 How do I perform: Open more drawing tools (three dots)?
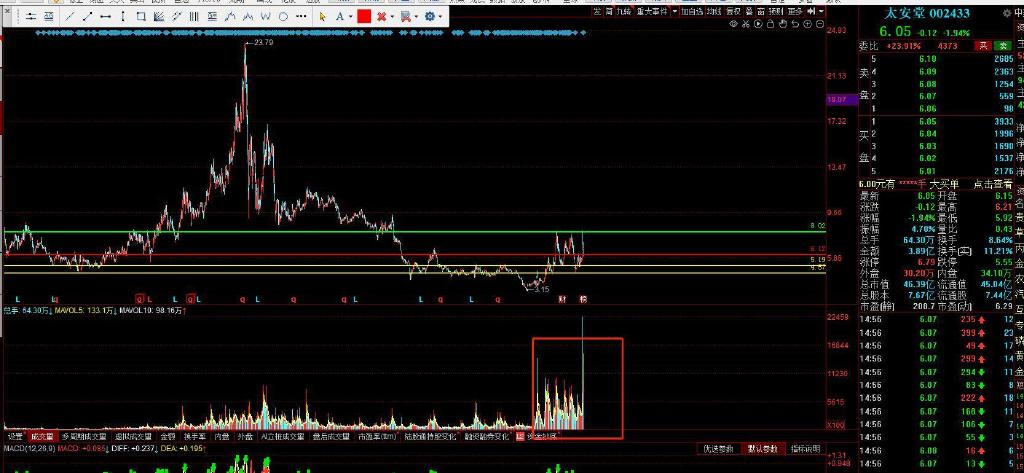(301, 16)
